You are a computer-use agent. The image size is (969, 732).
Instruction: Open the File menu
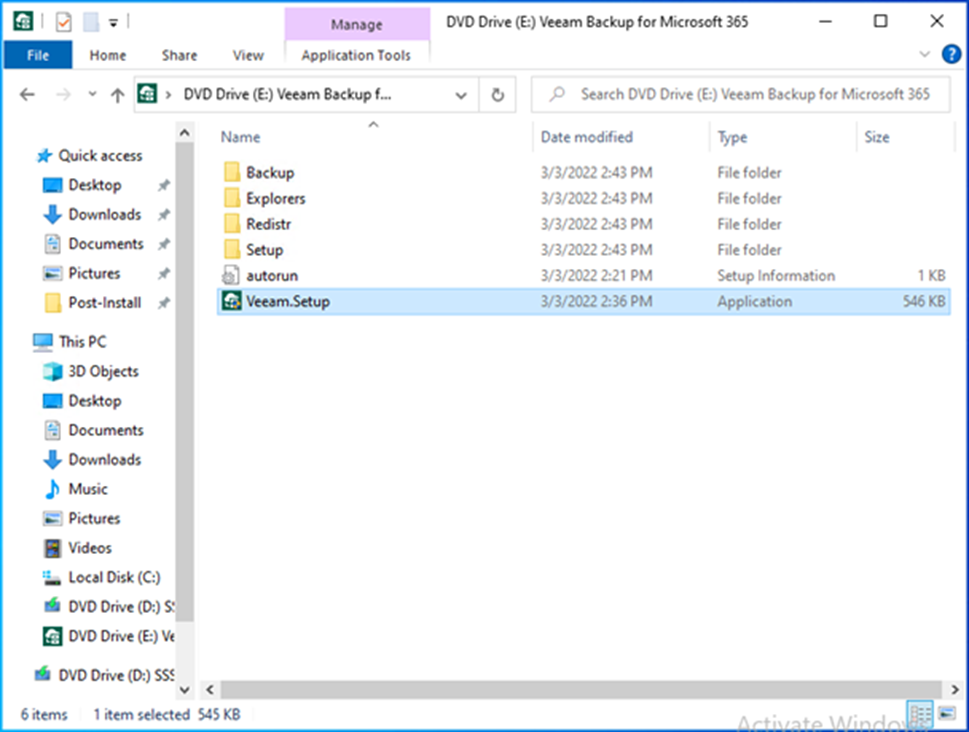[37, 55]
